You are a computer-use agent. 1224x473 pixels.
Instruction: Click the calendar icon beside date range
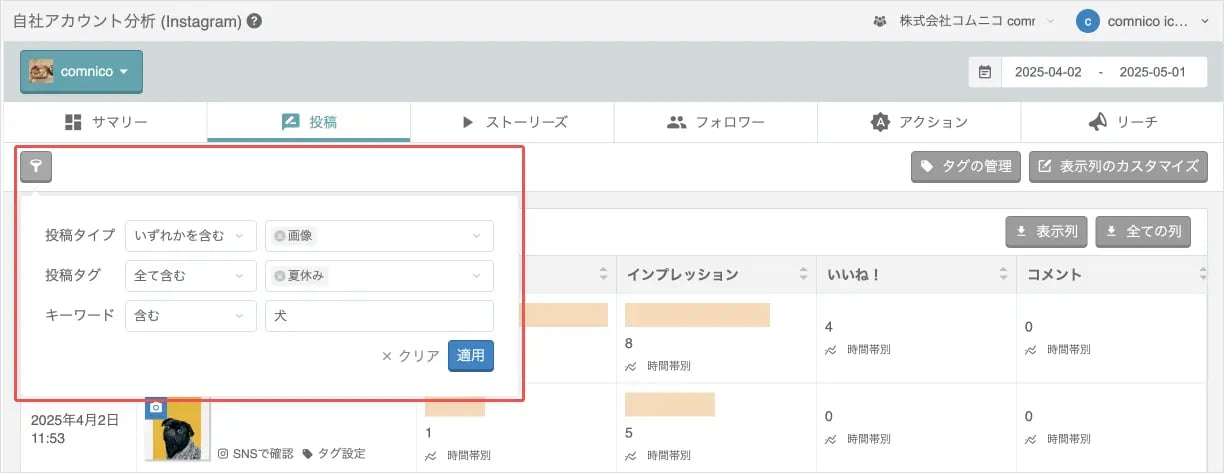tap(985, 72)
